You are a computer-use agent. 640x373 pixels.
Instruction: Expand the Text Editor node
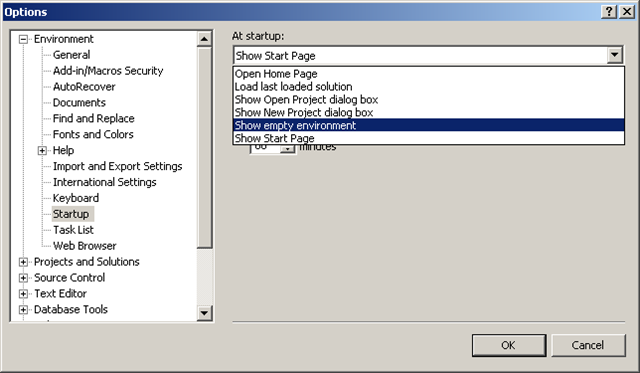(24, 294)
